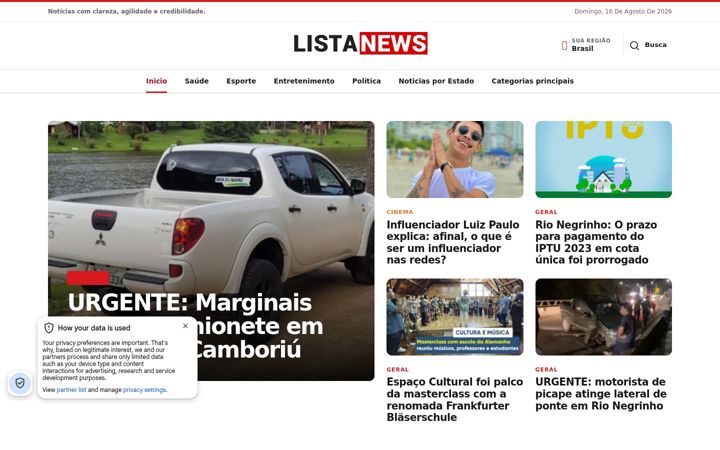Change region from Brasil selector

coord(586,45)
